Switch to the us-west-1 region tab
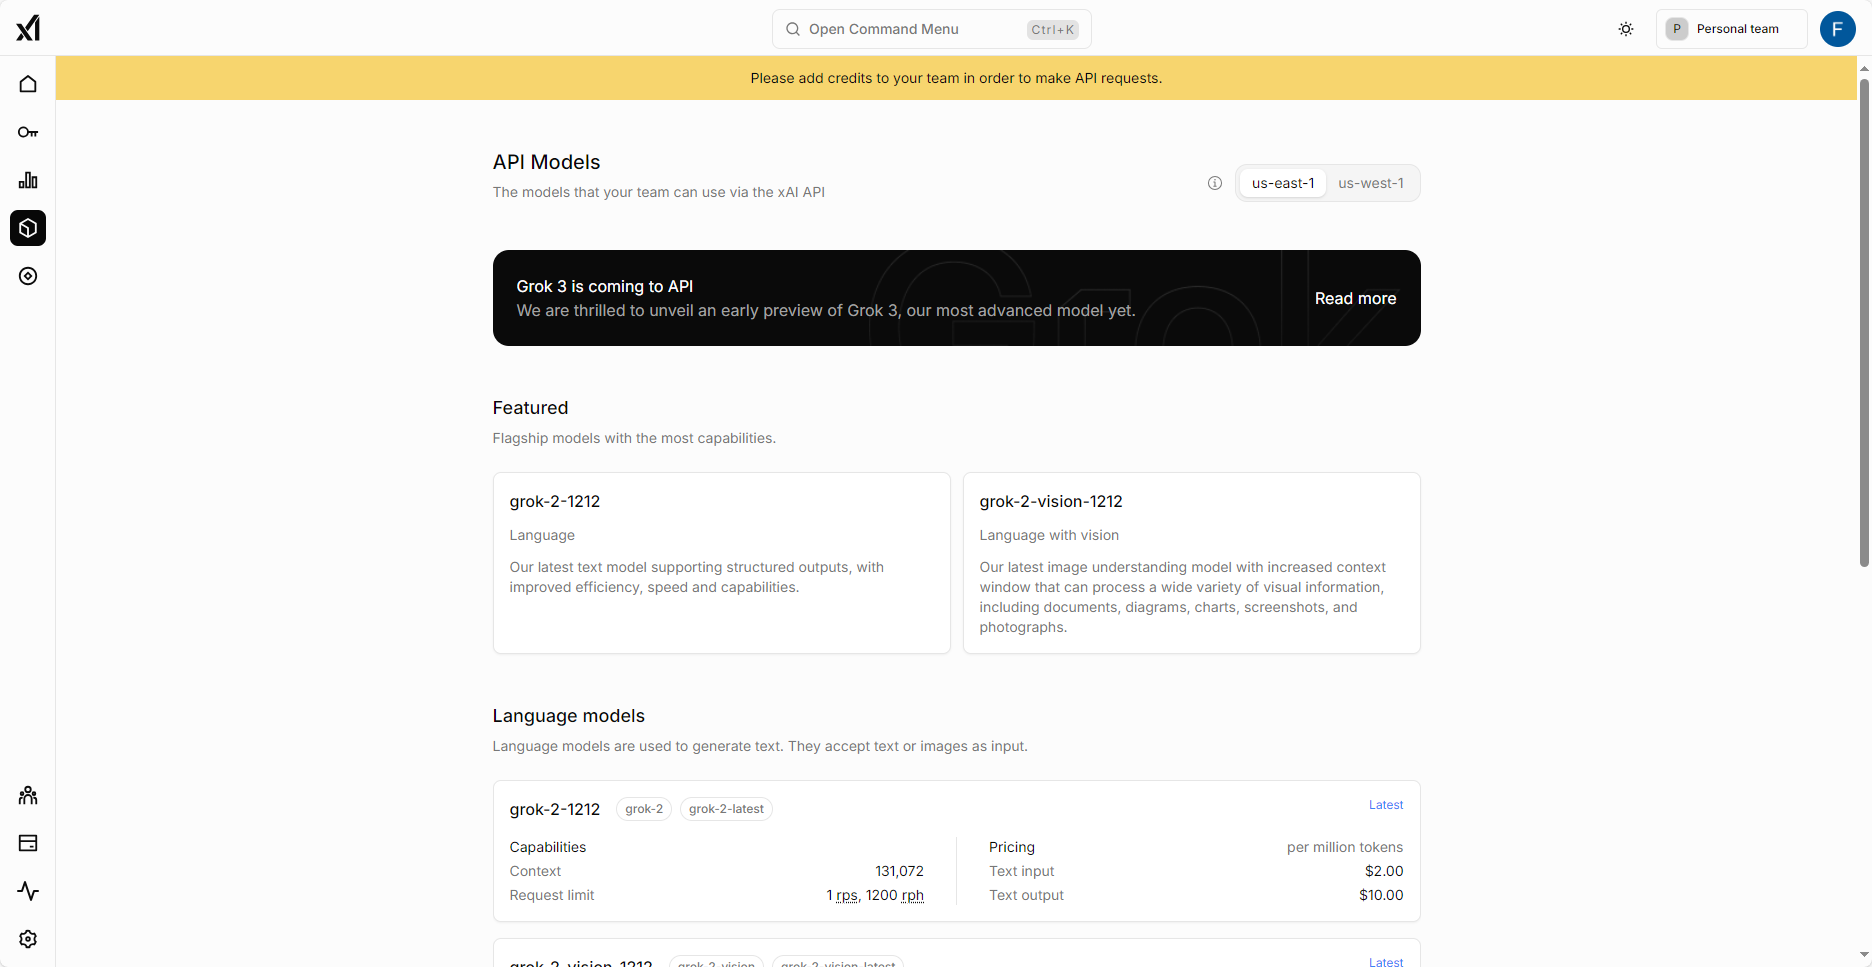The image size is (1872, 967). 1371,183
